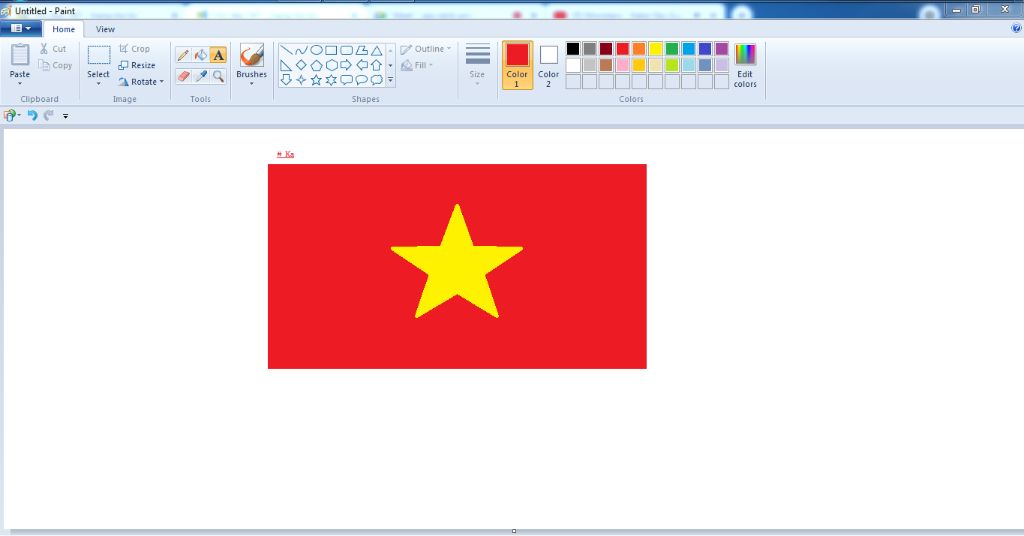
Task: Pick the Color picker eyedropper tool
Action: coord(201,76)
